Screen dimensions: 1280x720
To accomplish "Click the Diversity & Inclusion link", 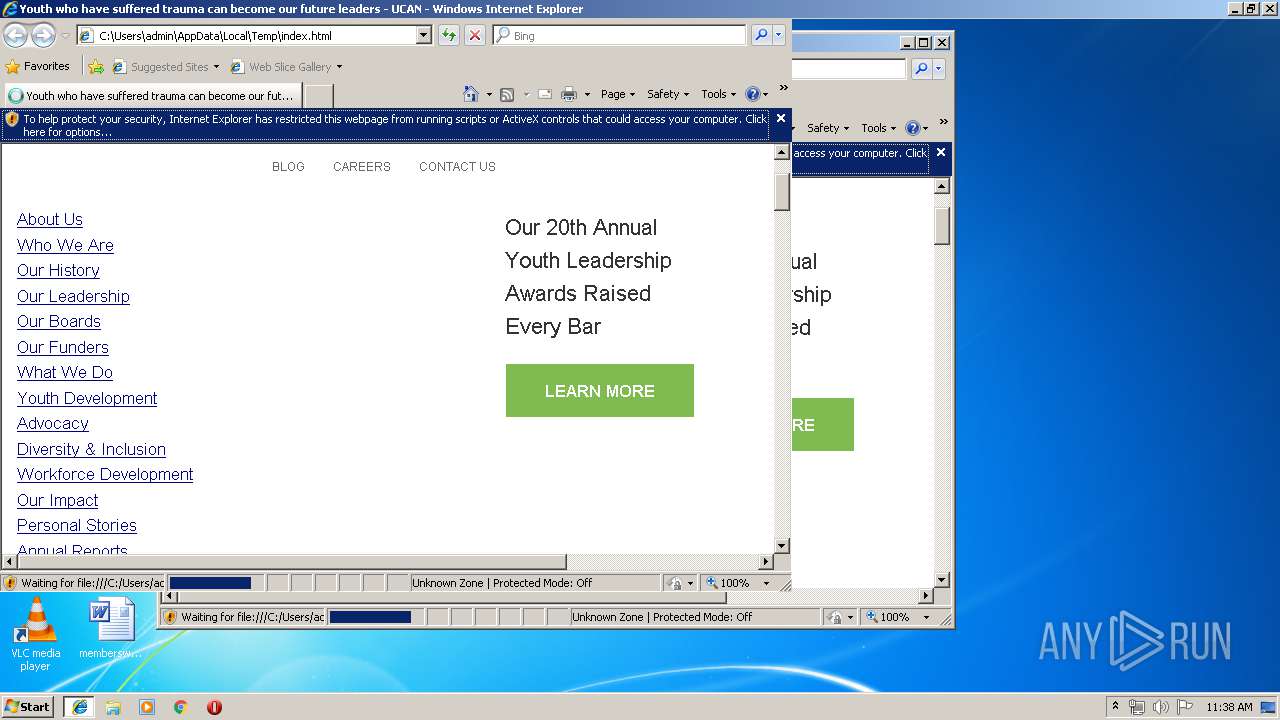I will click(x=91, y=449).
